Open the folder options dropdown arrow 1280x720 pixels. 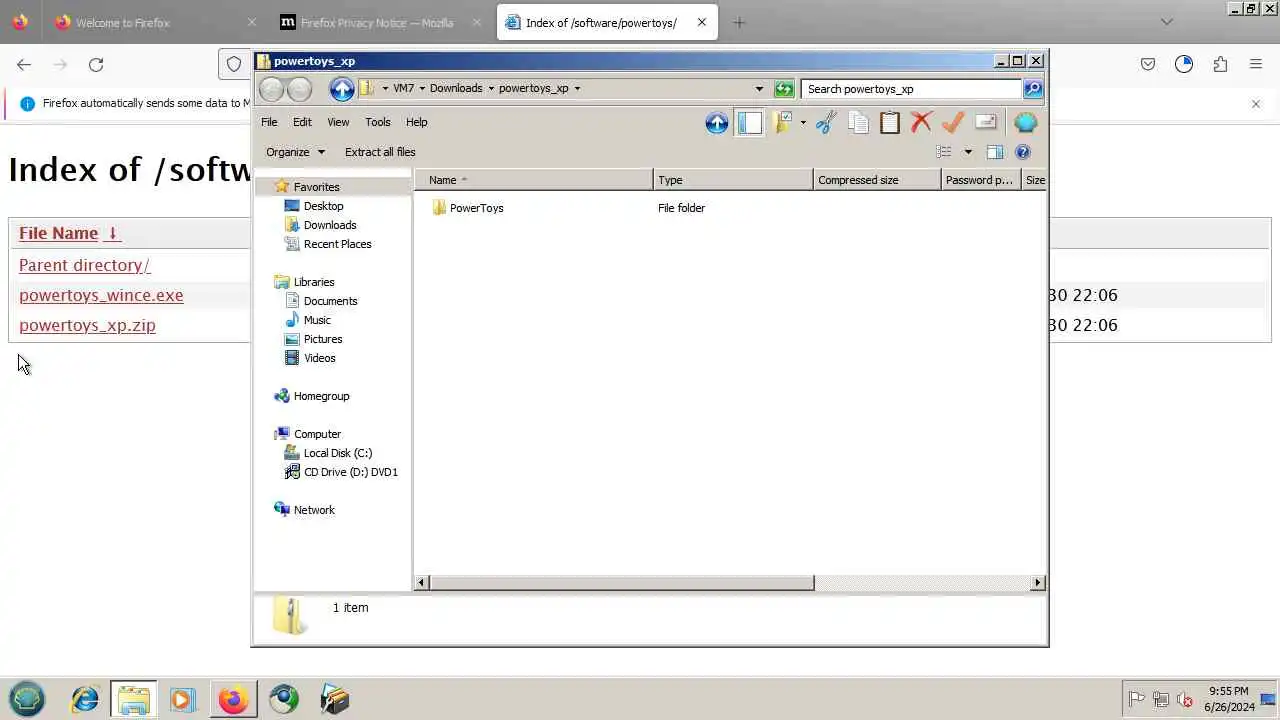click(802, 123)
